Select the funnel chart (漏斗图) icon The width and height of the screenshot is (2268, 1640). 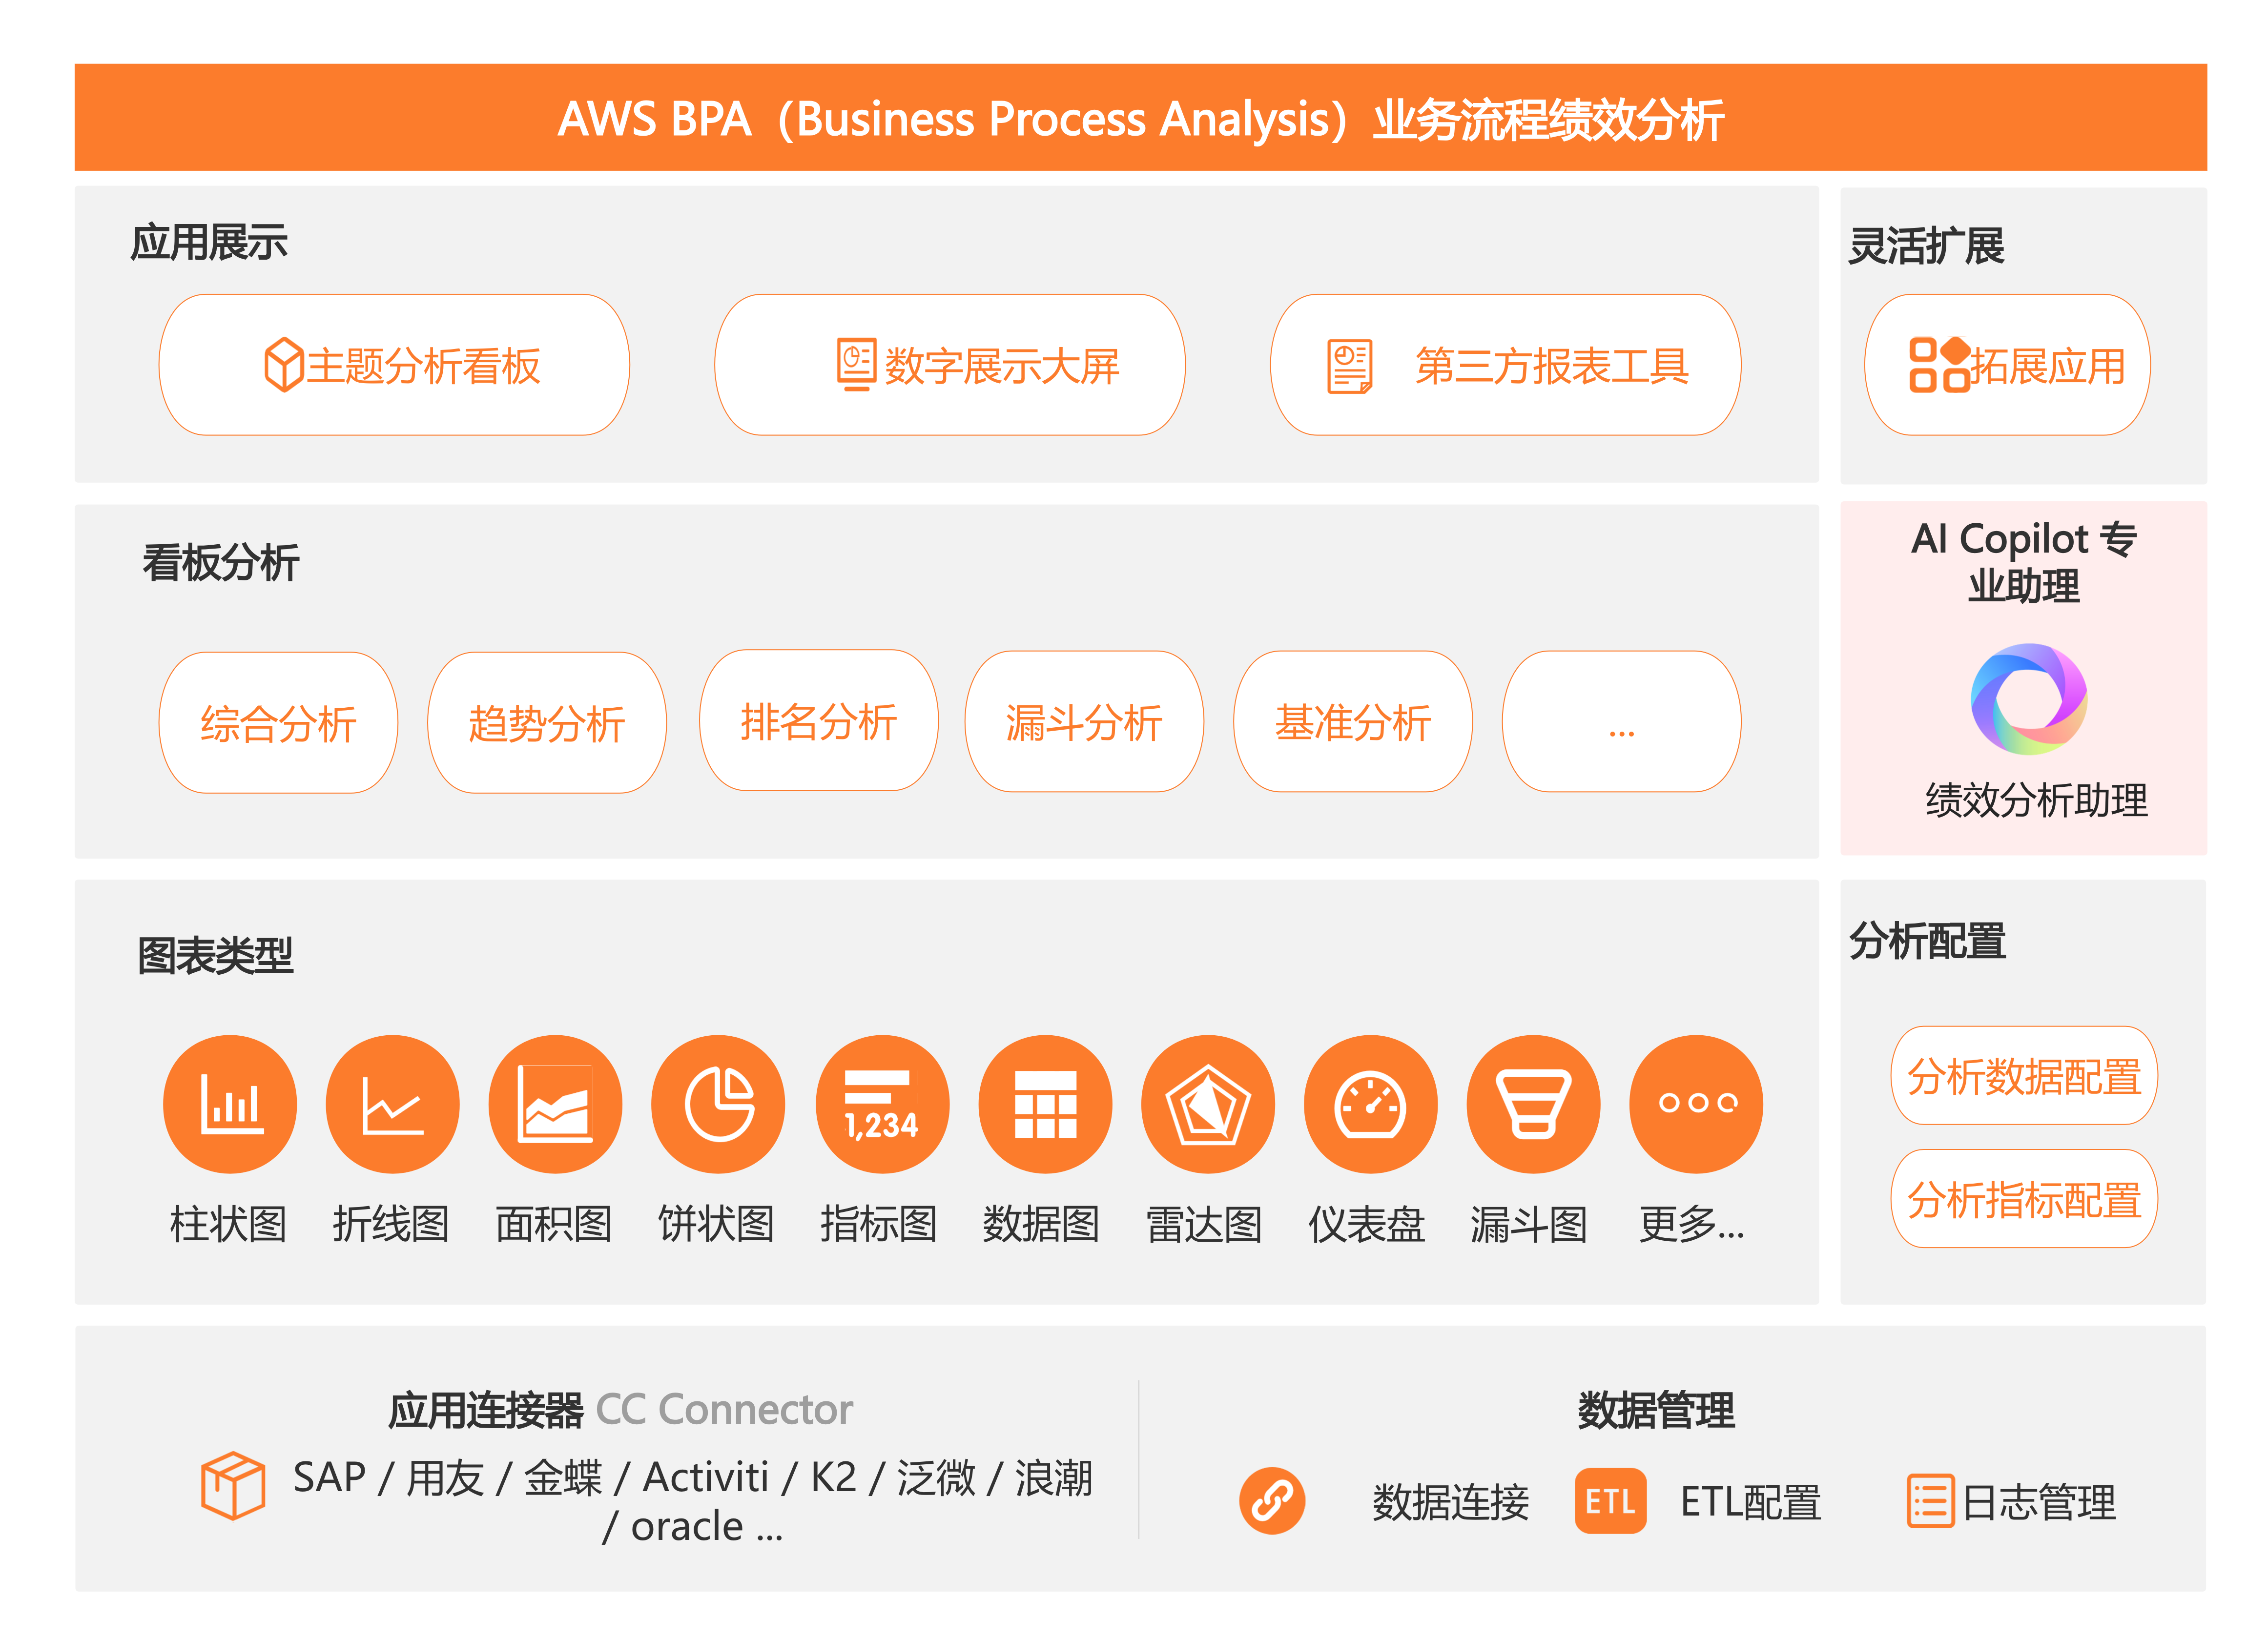click(1533, 1104)
